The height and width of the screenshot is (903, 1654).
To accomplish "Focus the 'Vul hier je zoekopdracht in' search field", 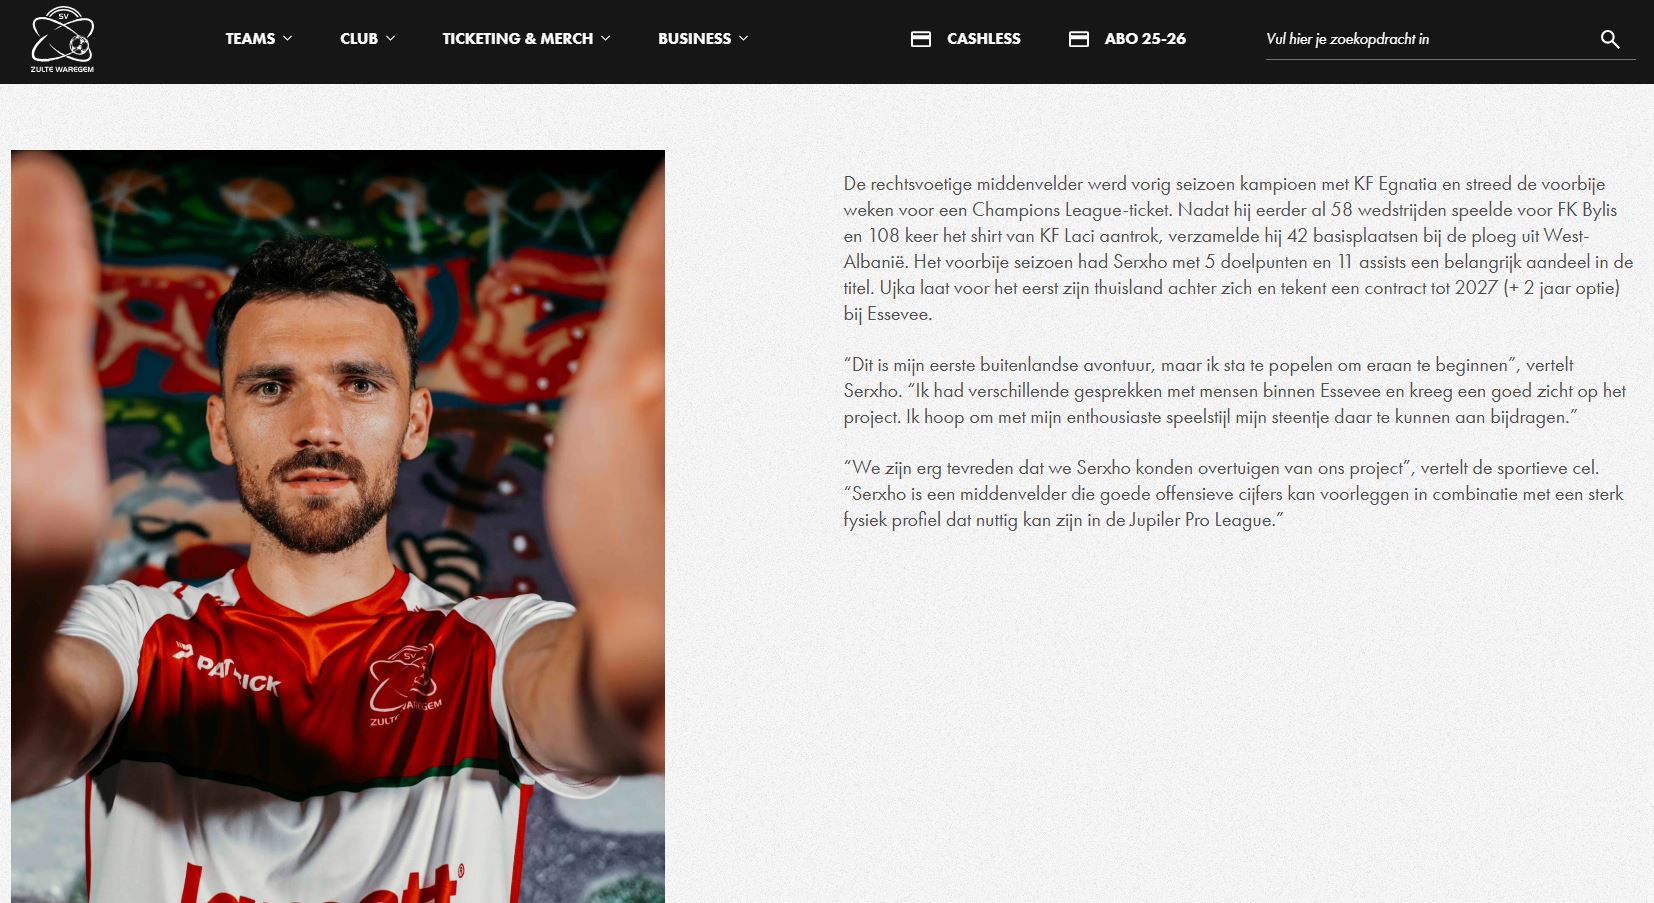I will click(1425, 39).
